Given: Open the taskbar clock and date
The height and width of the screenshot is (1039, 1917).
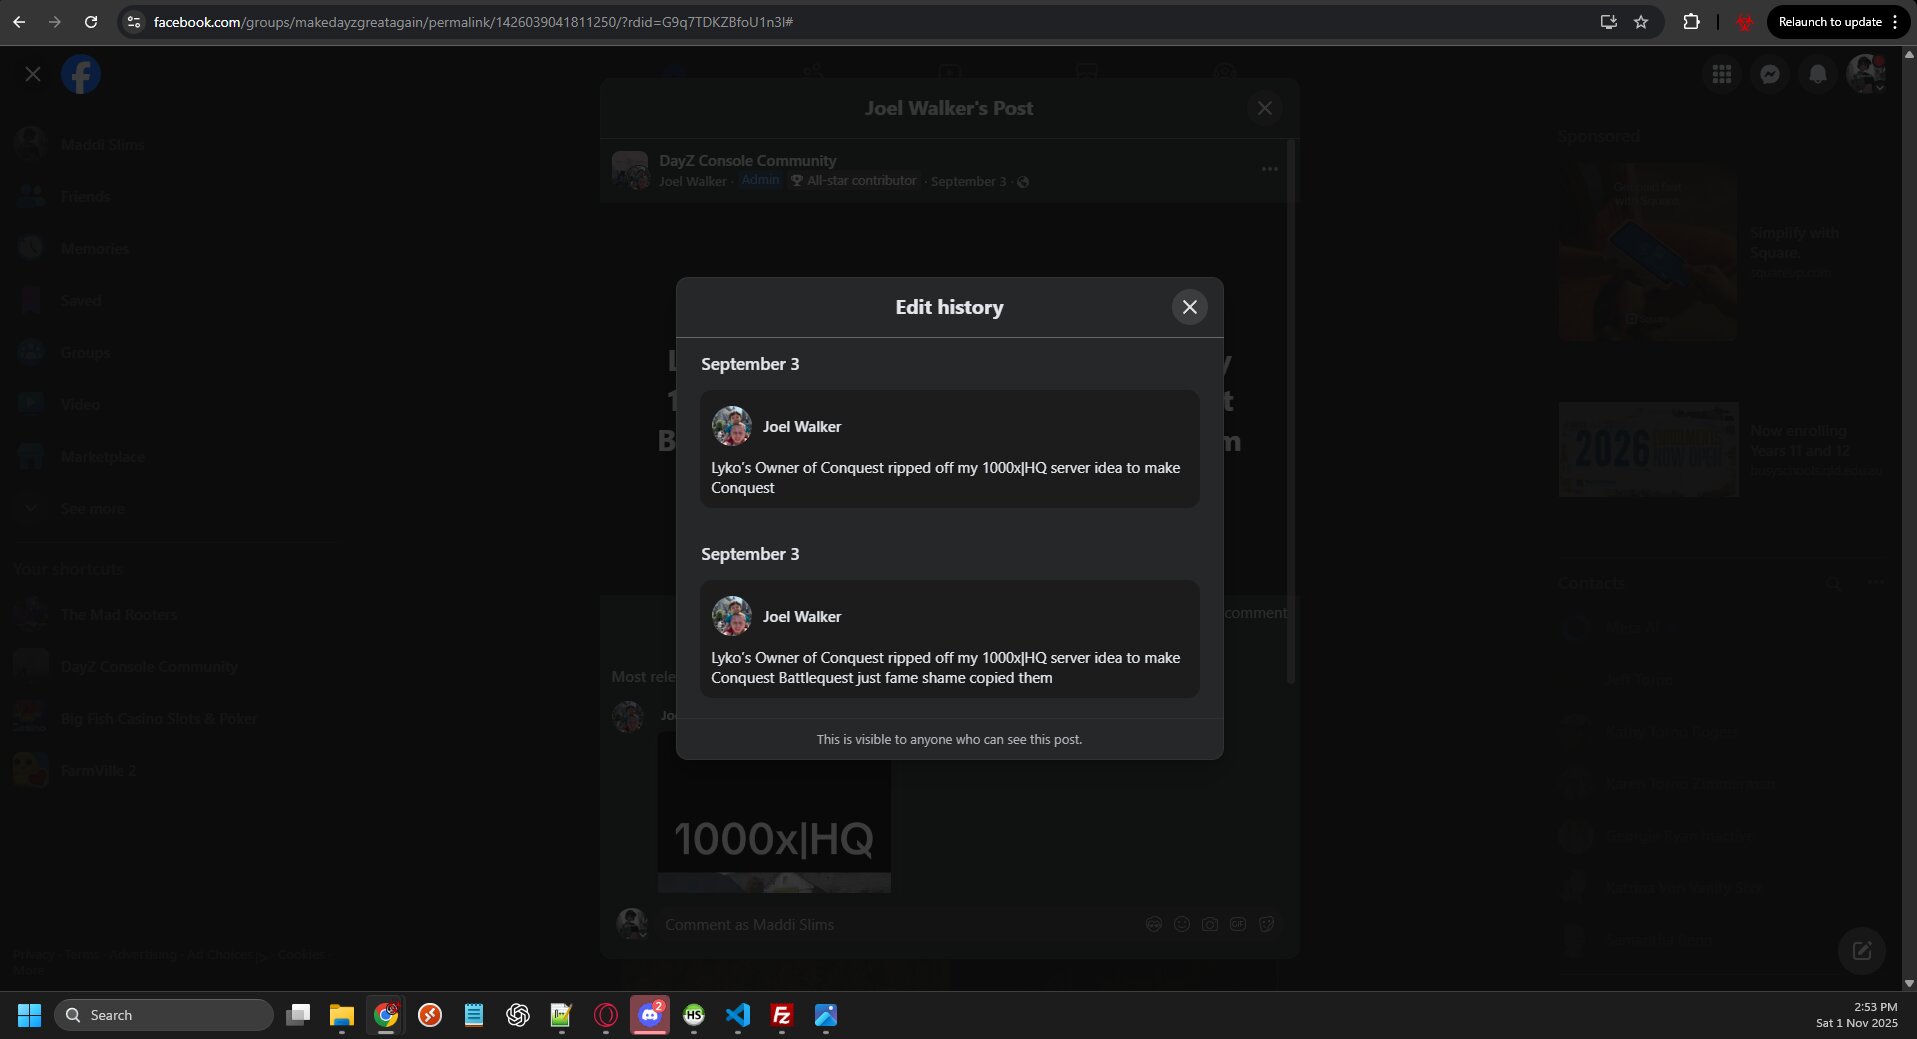Looking at the screenshot, I should 1856,1015.
